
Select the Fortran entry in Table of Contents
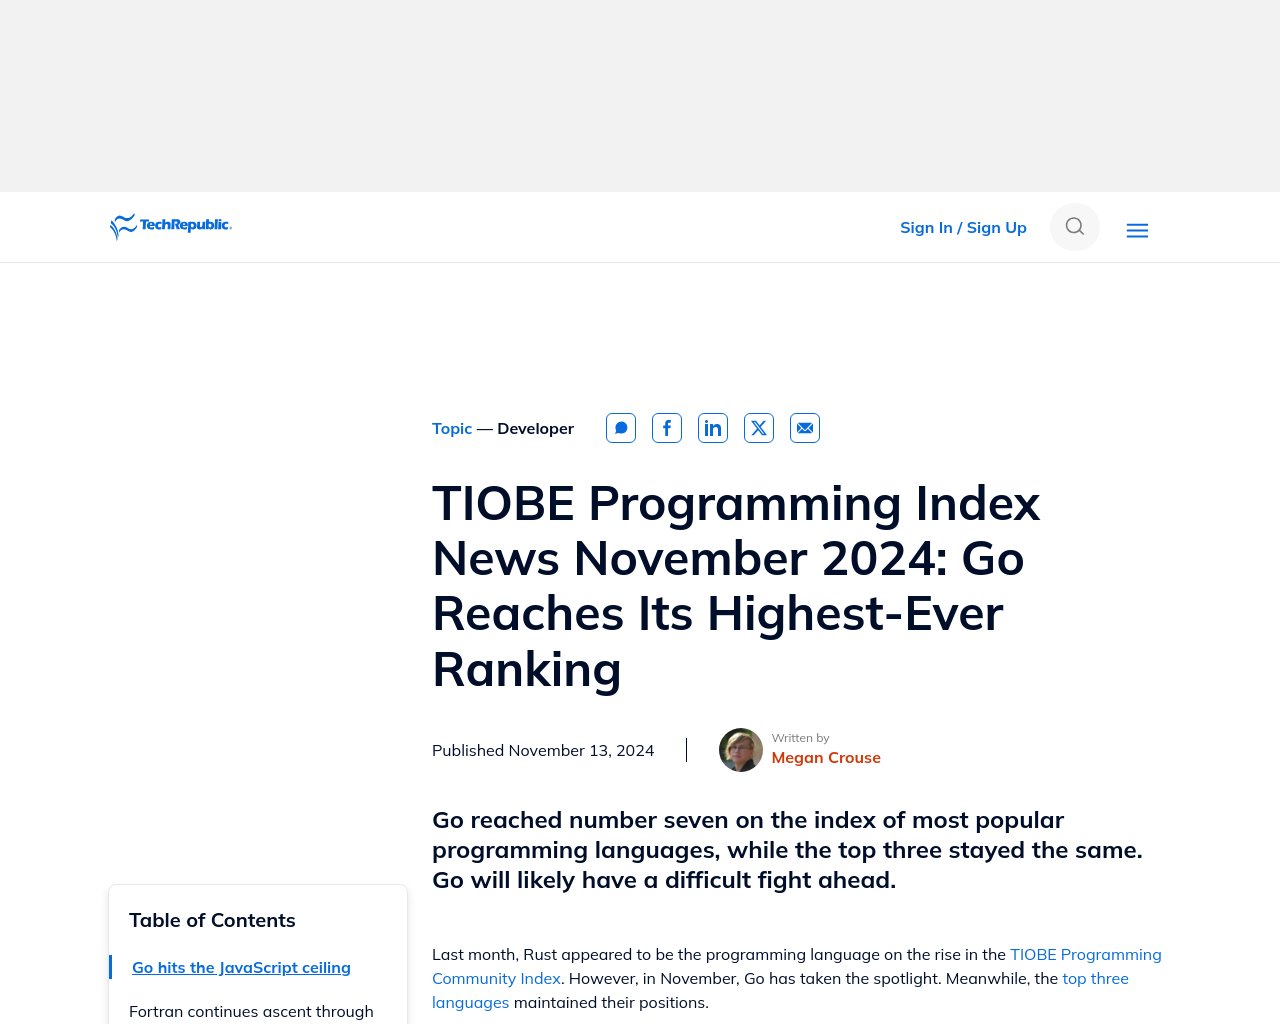251,1011
